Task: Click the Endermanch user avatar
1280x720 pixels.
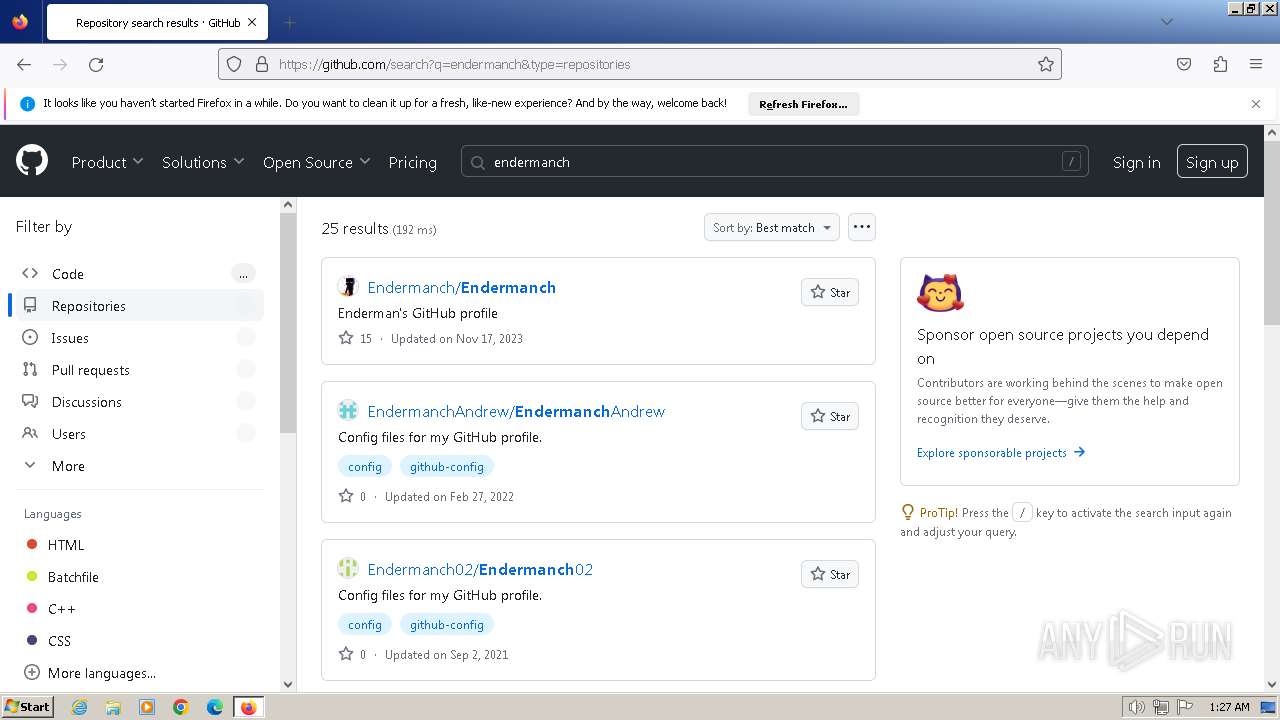Action: [x=348, y=287]
